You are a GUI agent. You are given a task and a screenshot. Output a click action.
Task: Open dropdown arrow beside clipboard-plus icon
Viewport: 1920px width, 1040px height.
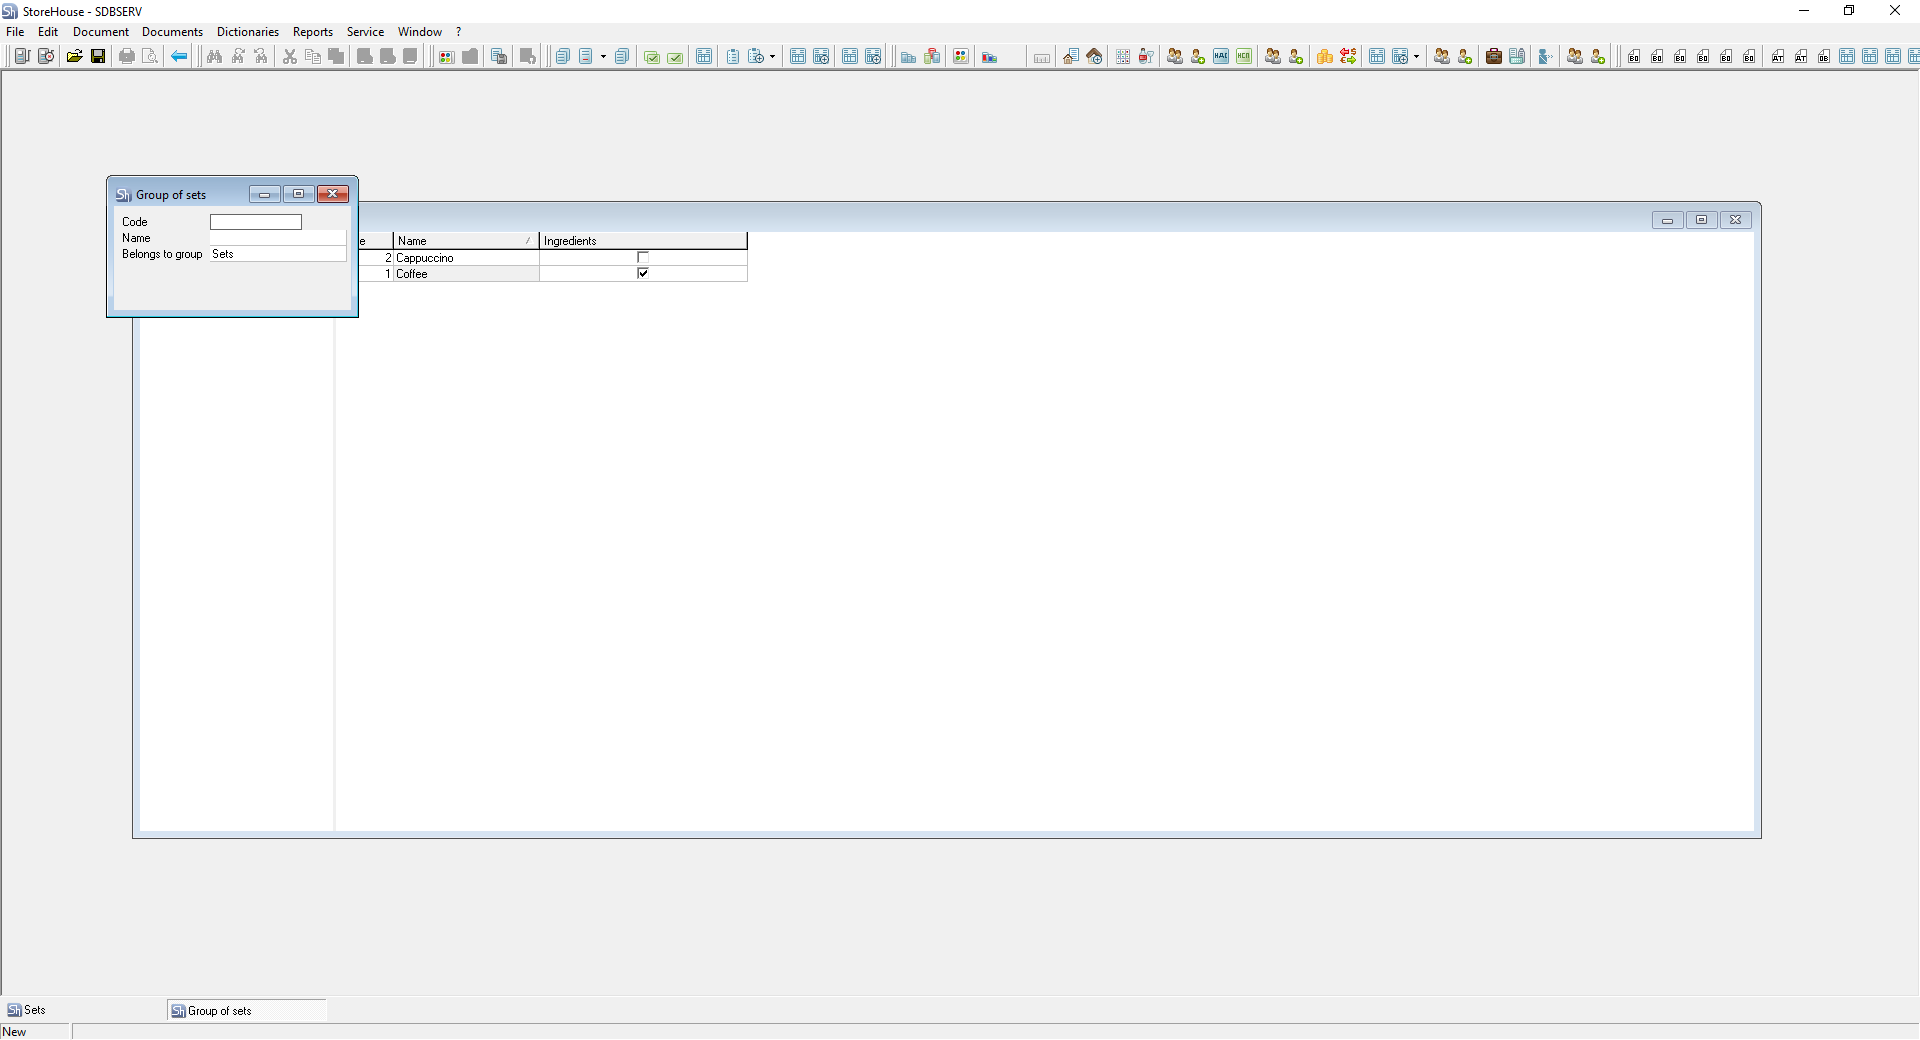[x=772, y=57]
